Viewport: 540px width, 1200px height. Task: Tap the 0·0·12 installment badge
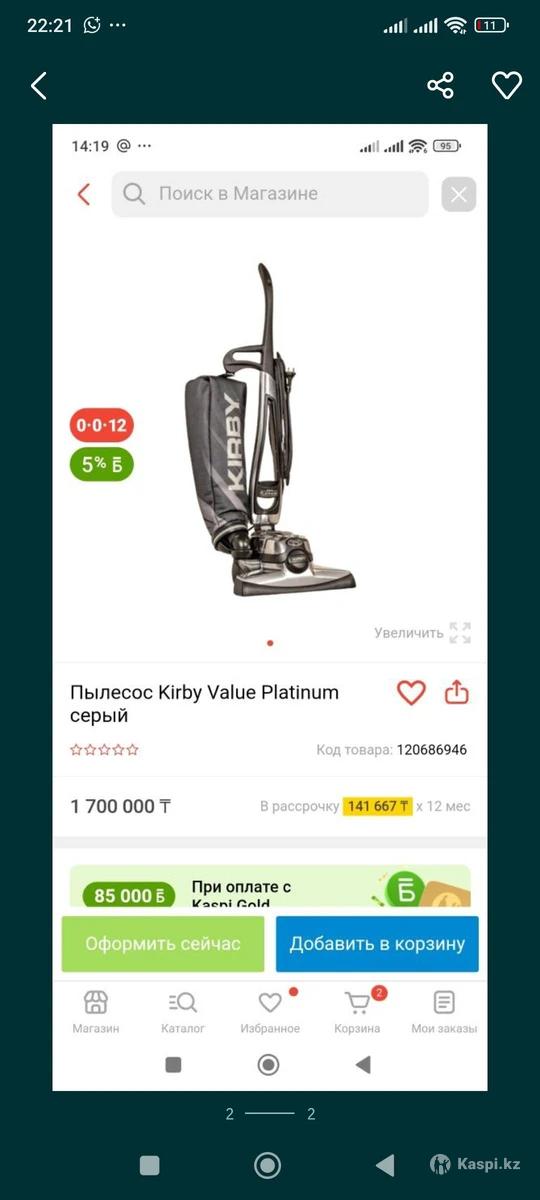point(102,425)
